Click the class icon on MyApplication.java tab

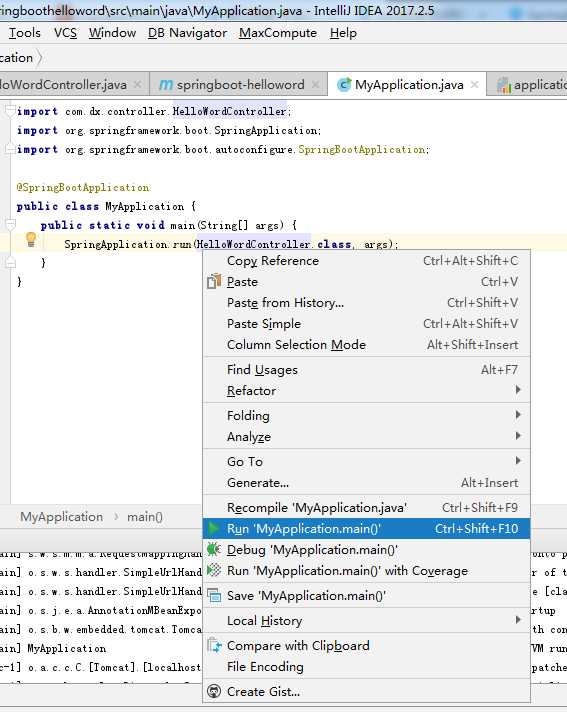[x=345, y=84]
